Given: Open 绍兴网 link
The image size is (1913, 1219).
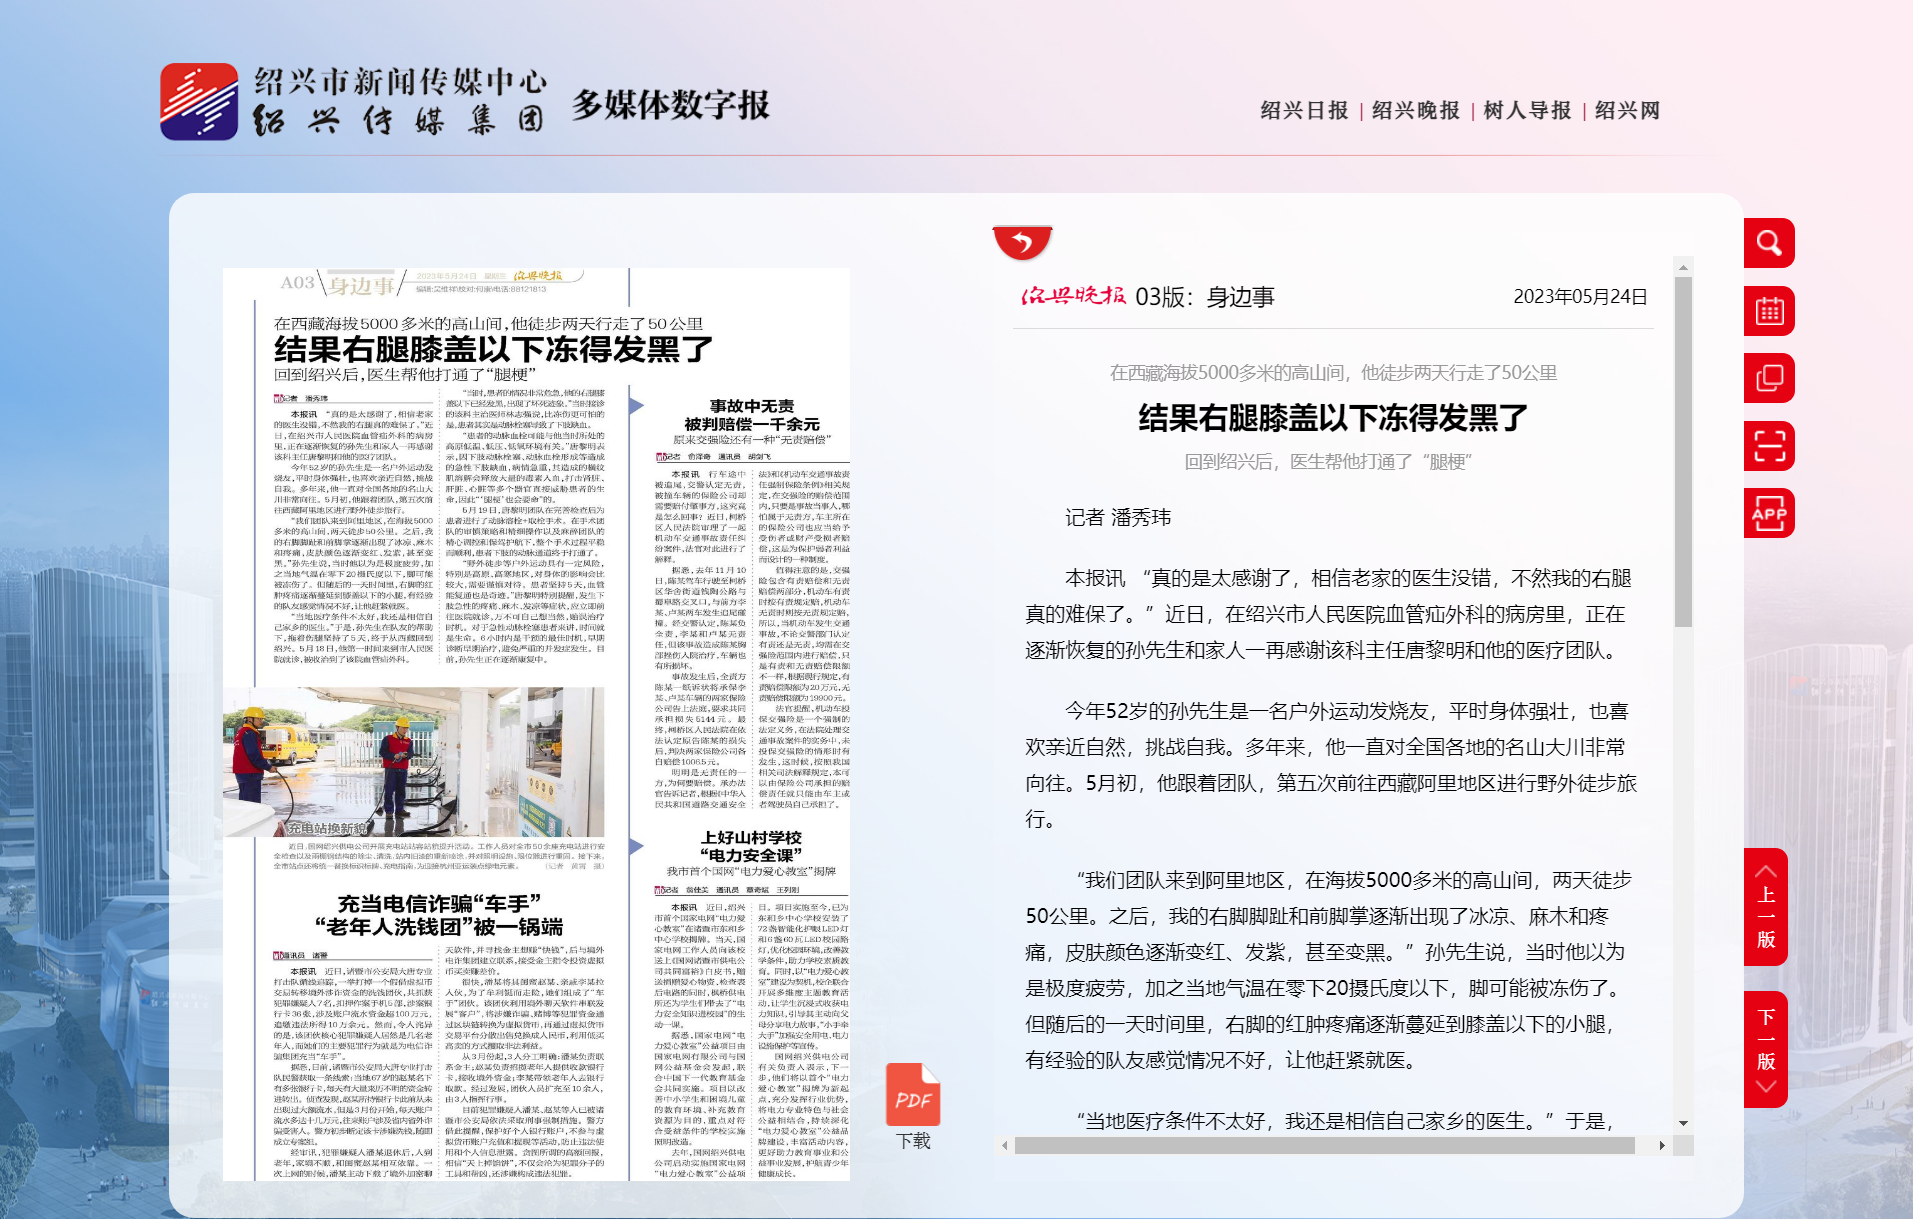Looking at the screenshot, I should (x=1627, y=110).
